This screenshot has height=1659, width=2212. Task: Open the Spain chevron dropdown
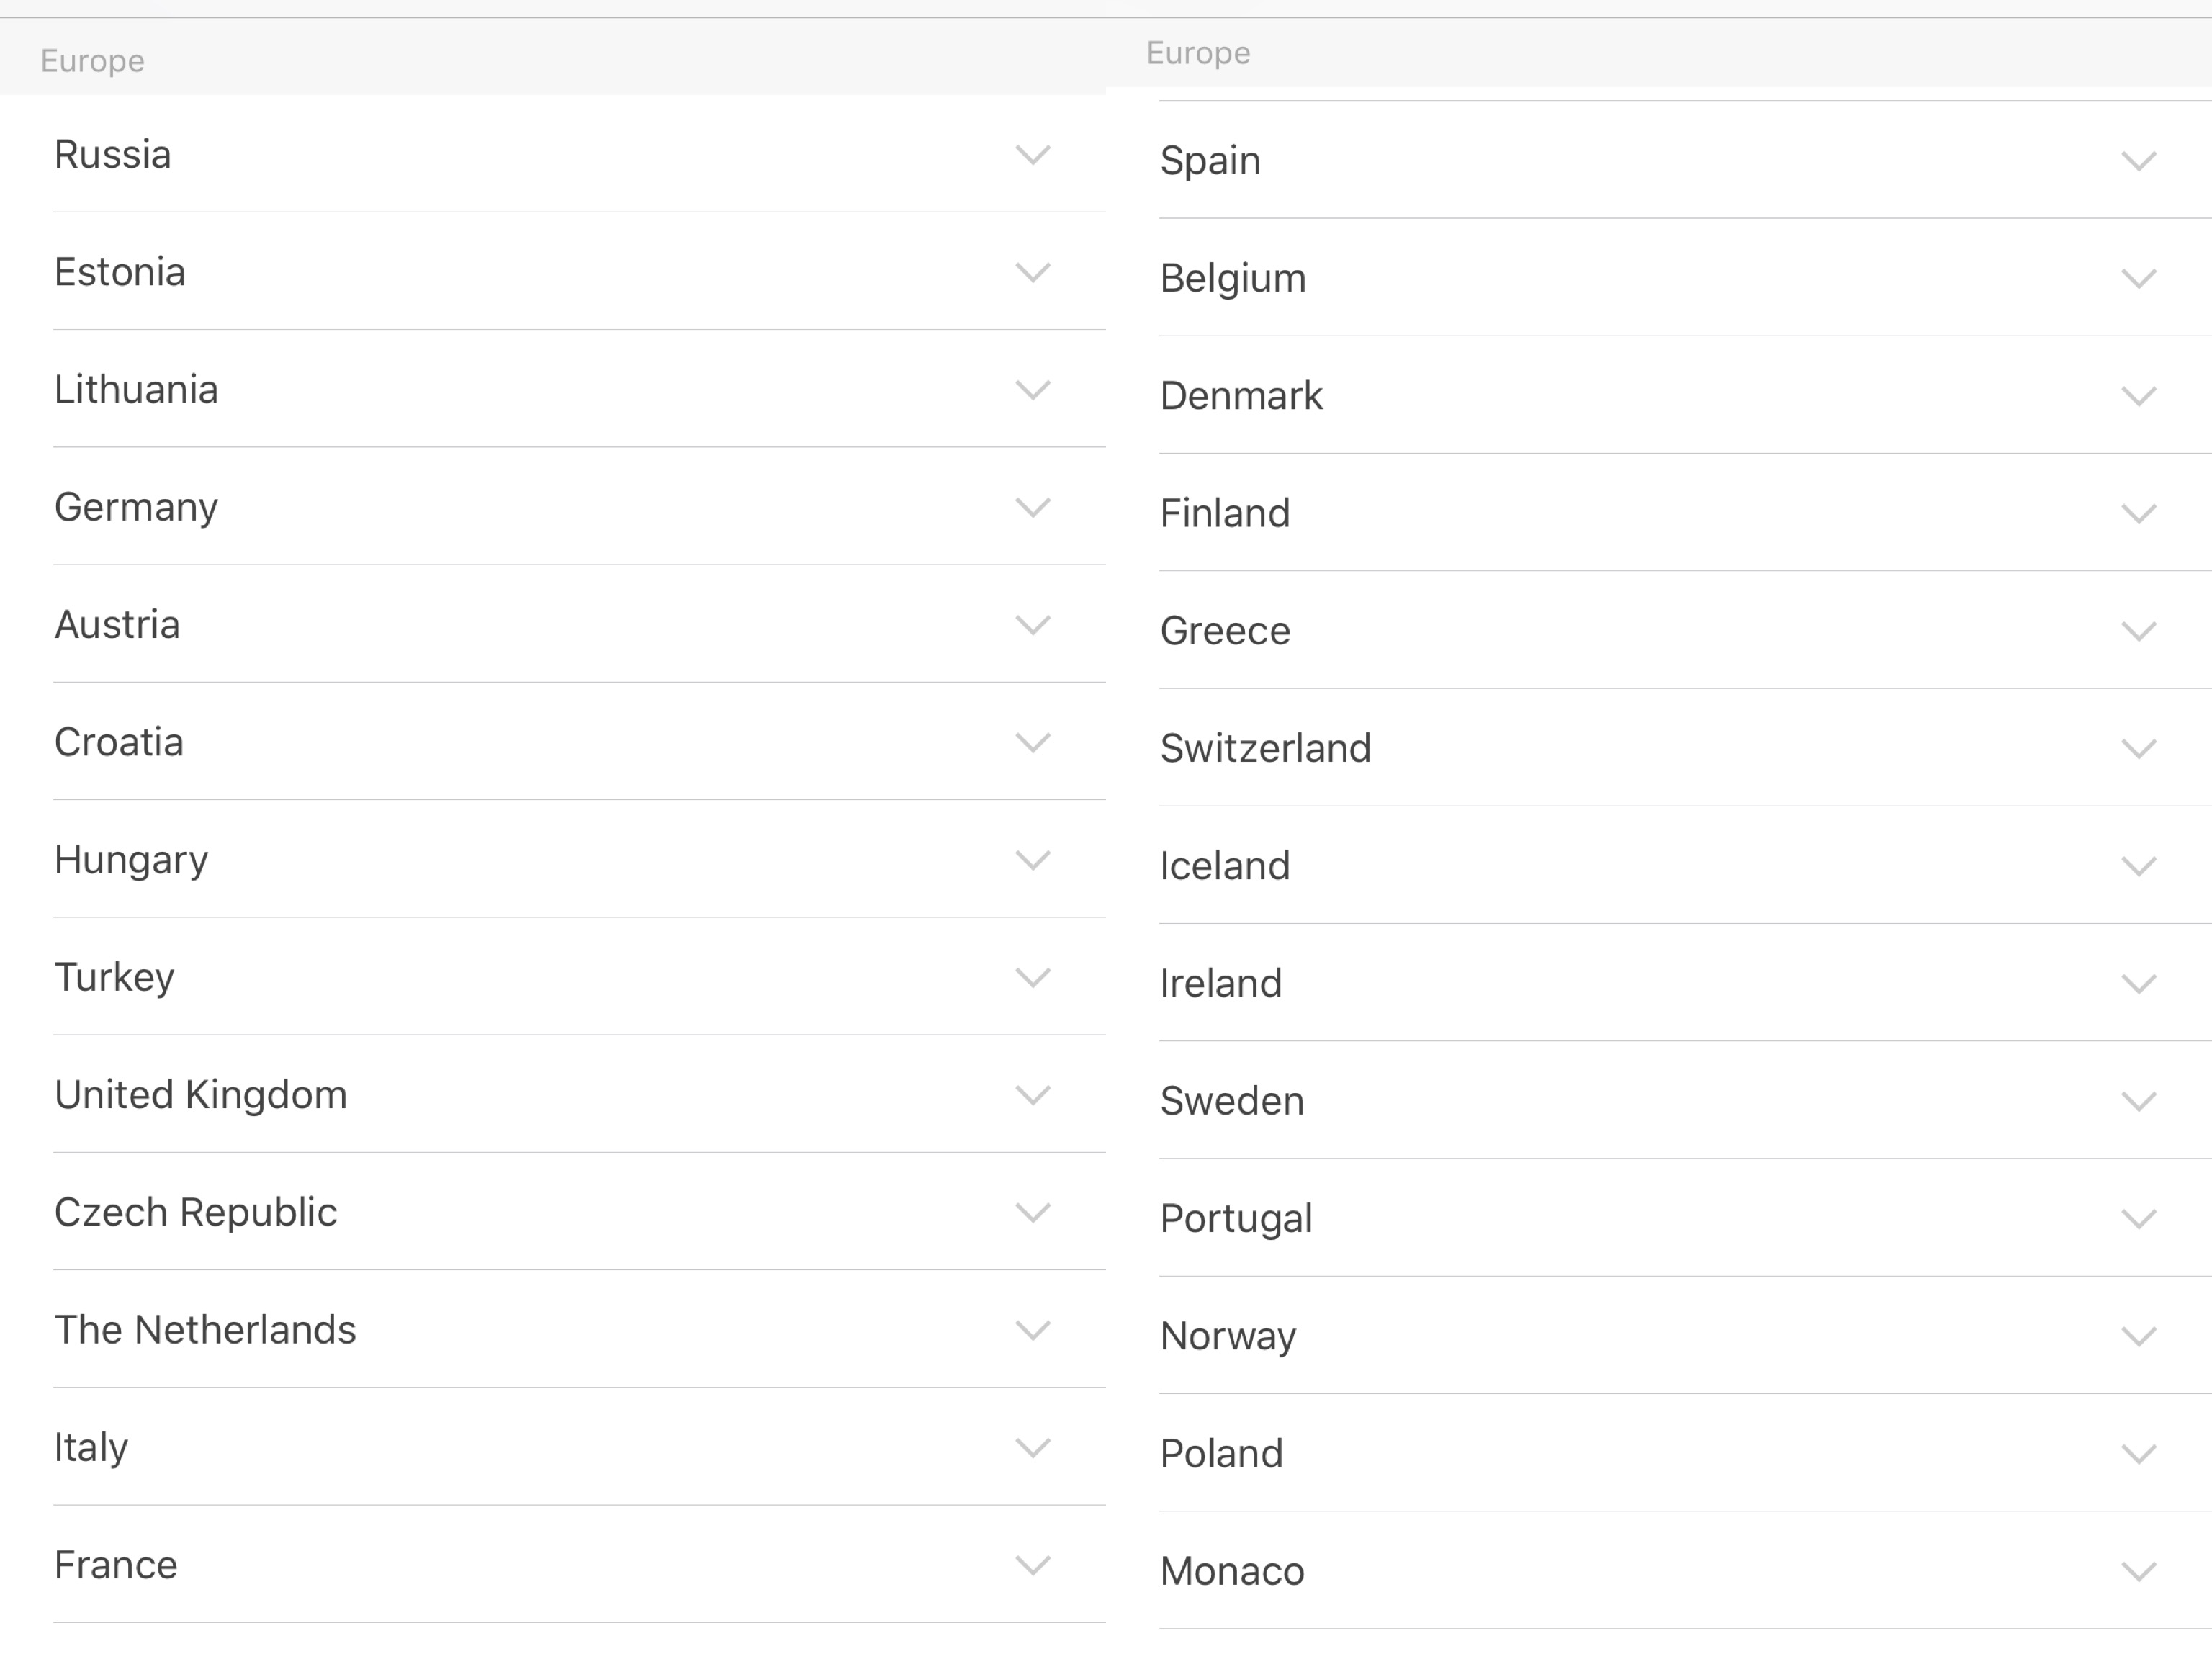click(x=2138, y=161)
